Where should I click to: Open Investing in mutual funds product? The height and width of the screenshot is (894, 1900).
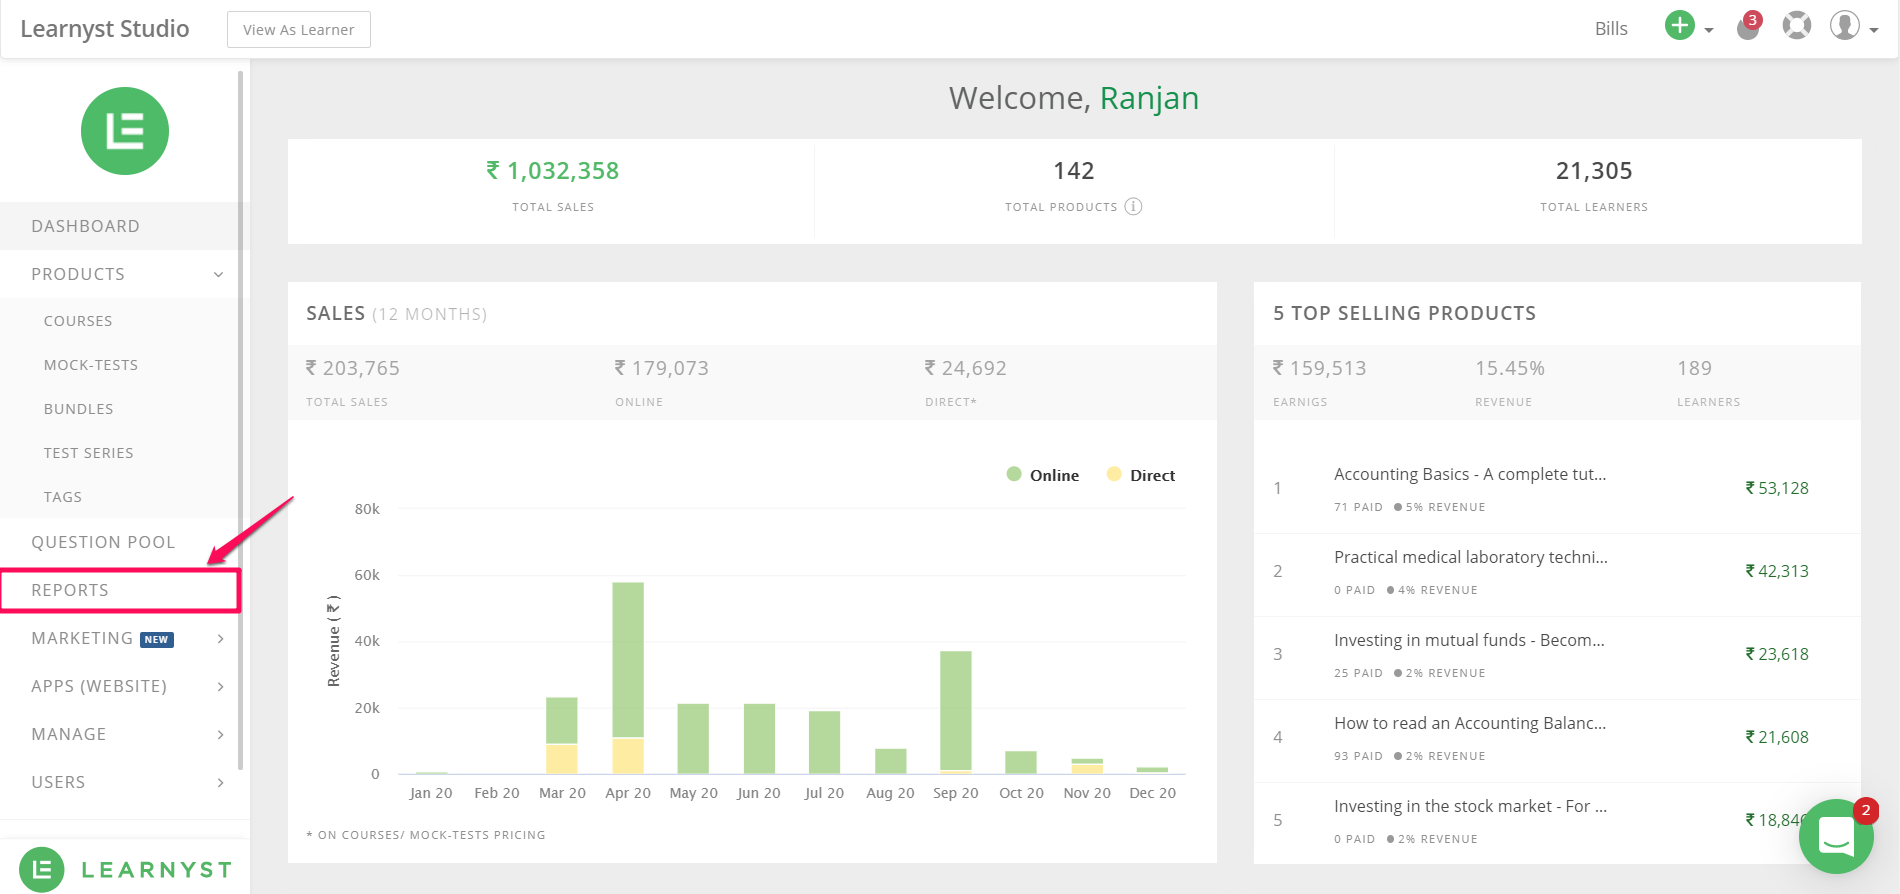coord(1469,640)
